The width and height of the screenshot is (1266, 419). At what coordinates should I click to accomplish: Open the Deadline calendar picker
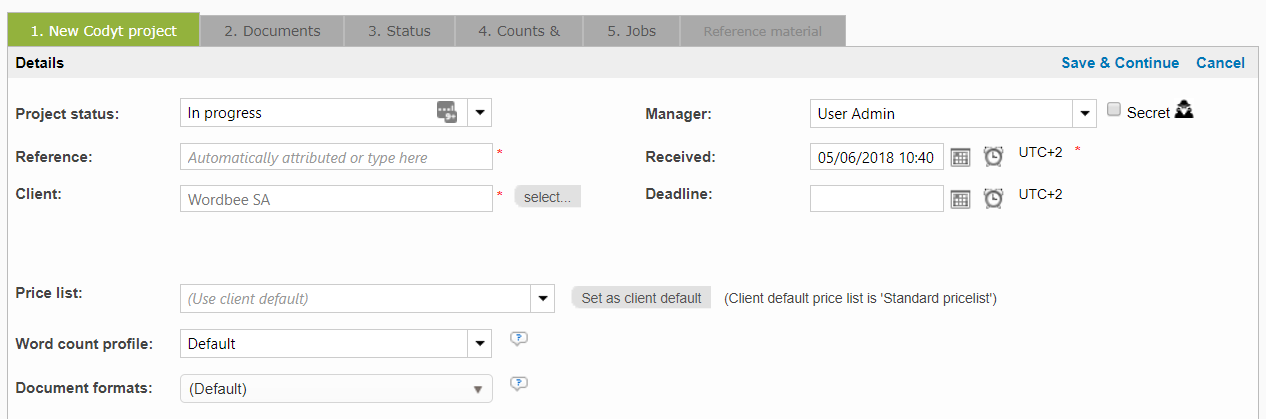[x=960, y=199]
